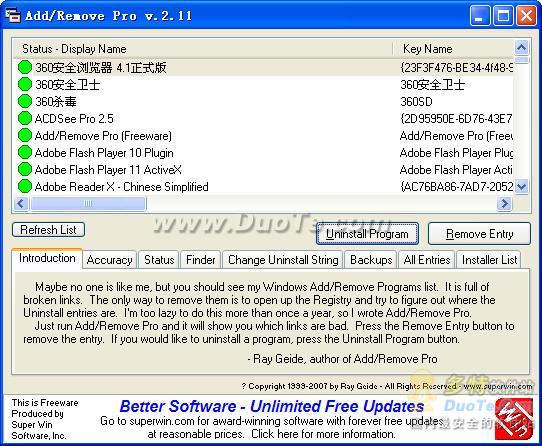542x446 pixels.
Task: Select Adobe Flash Player 10 Plugin entry
Action: 104,153
